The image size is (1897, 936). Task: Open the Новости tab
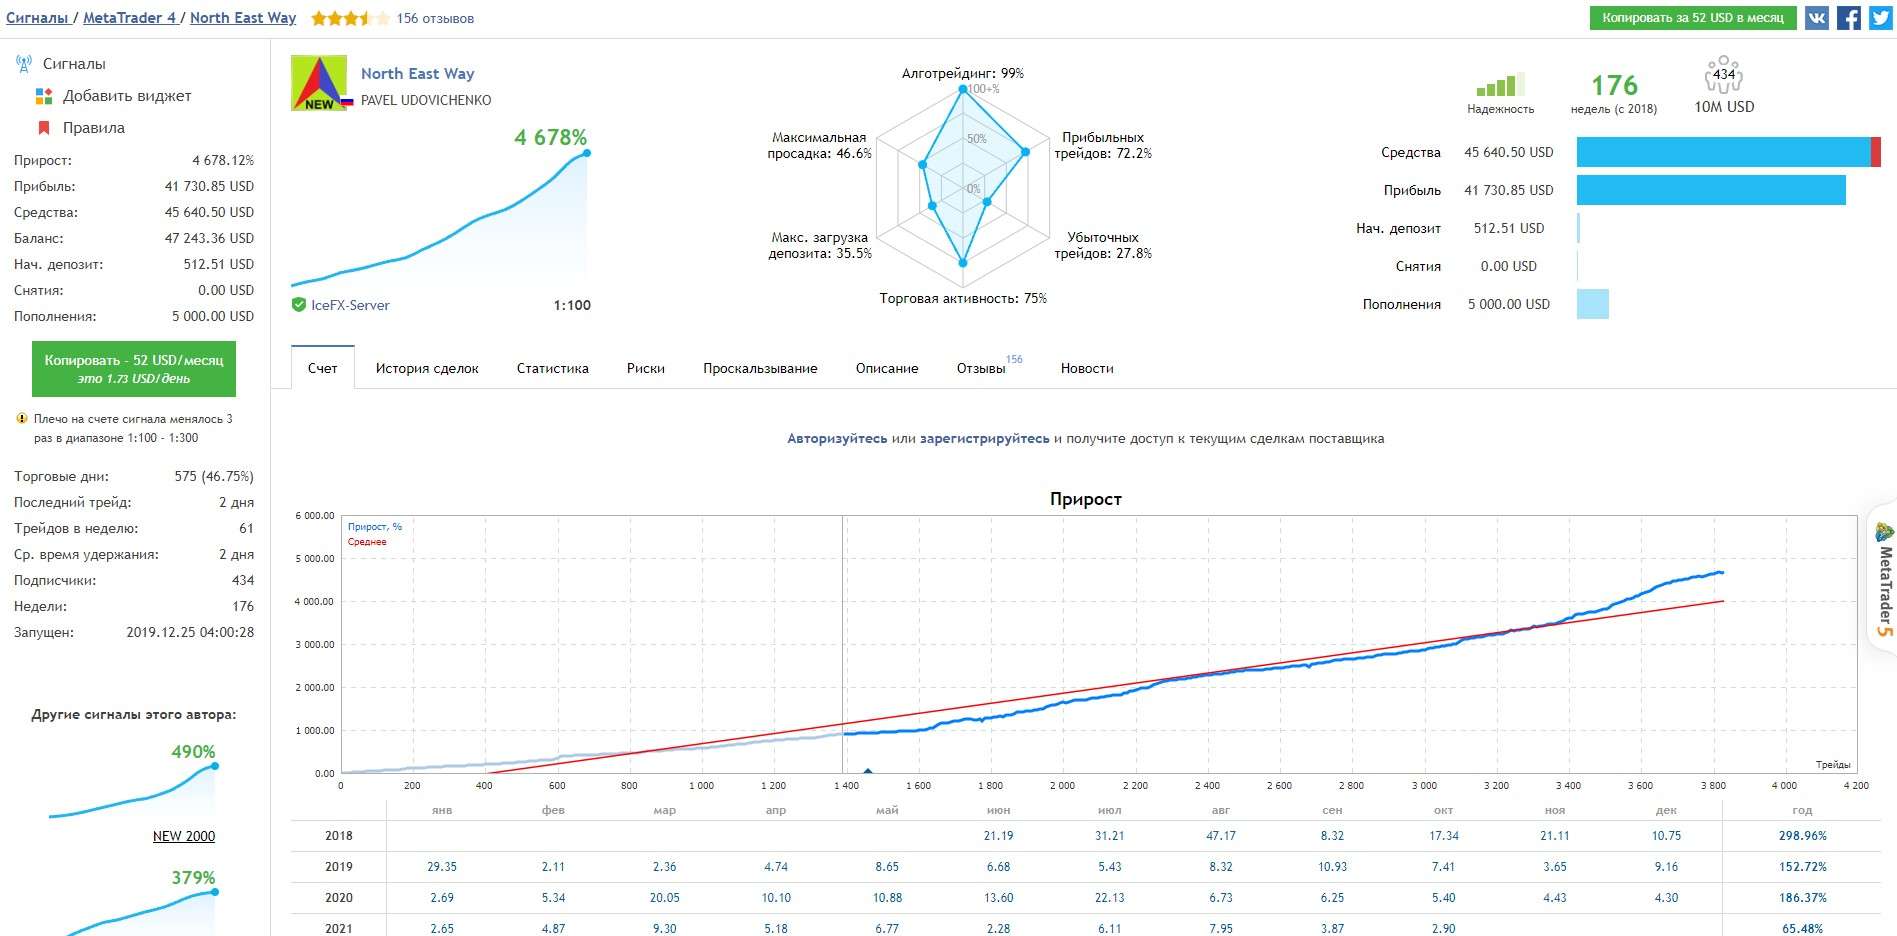click(1087, 368)
